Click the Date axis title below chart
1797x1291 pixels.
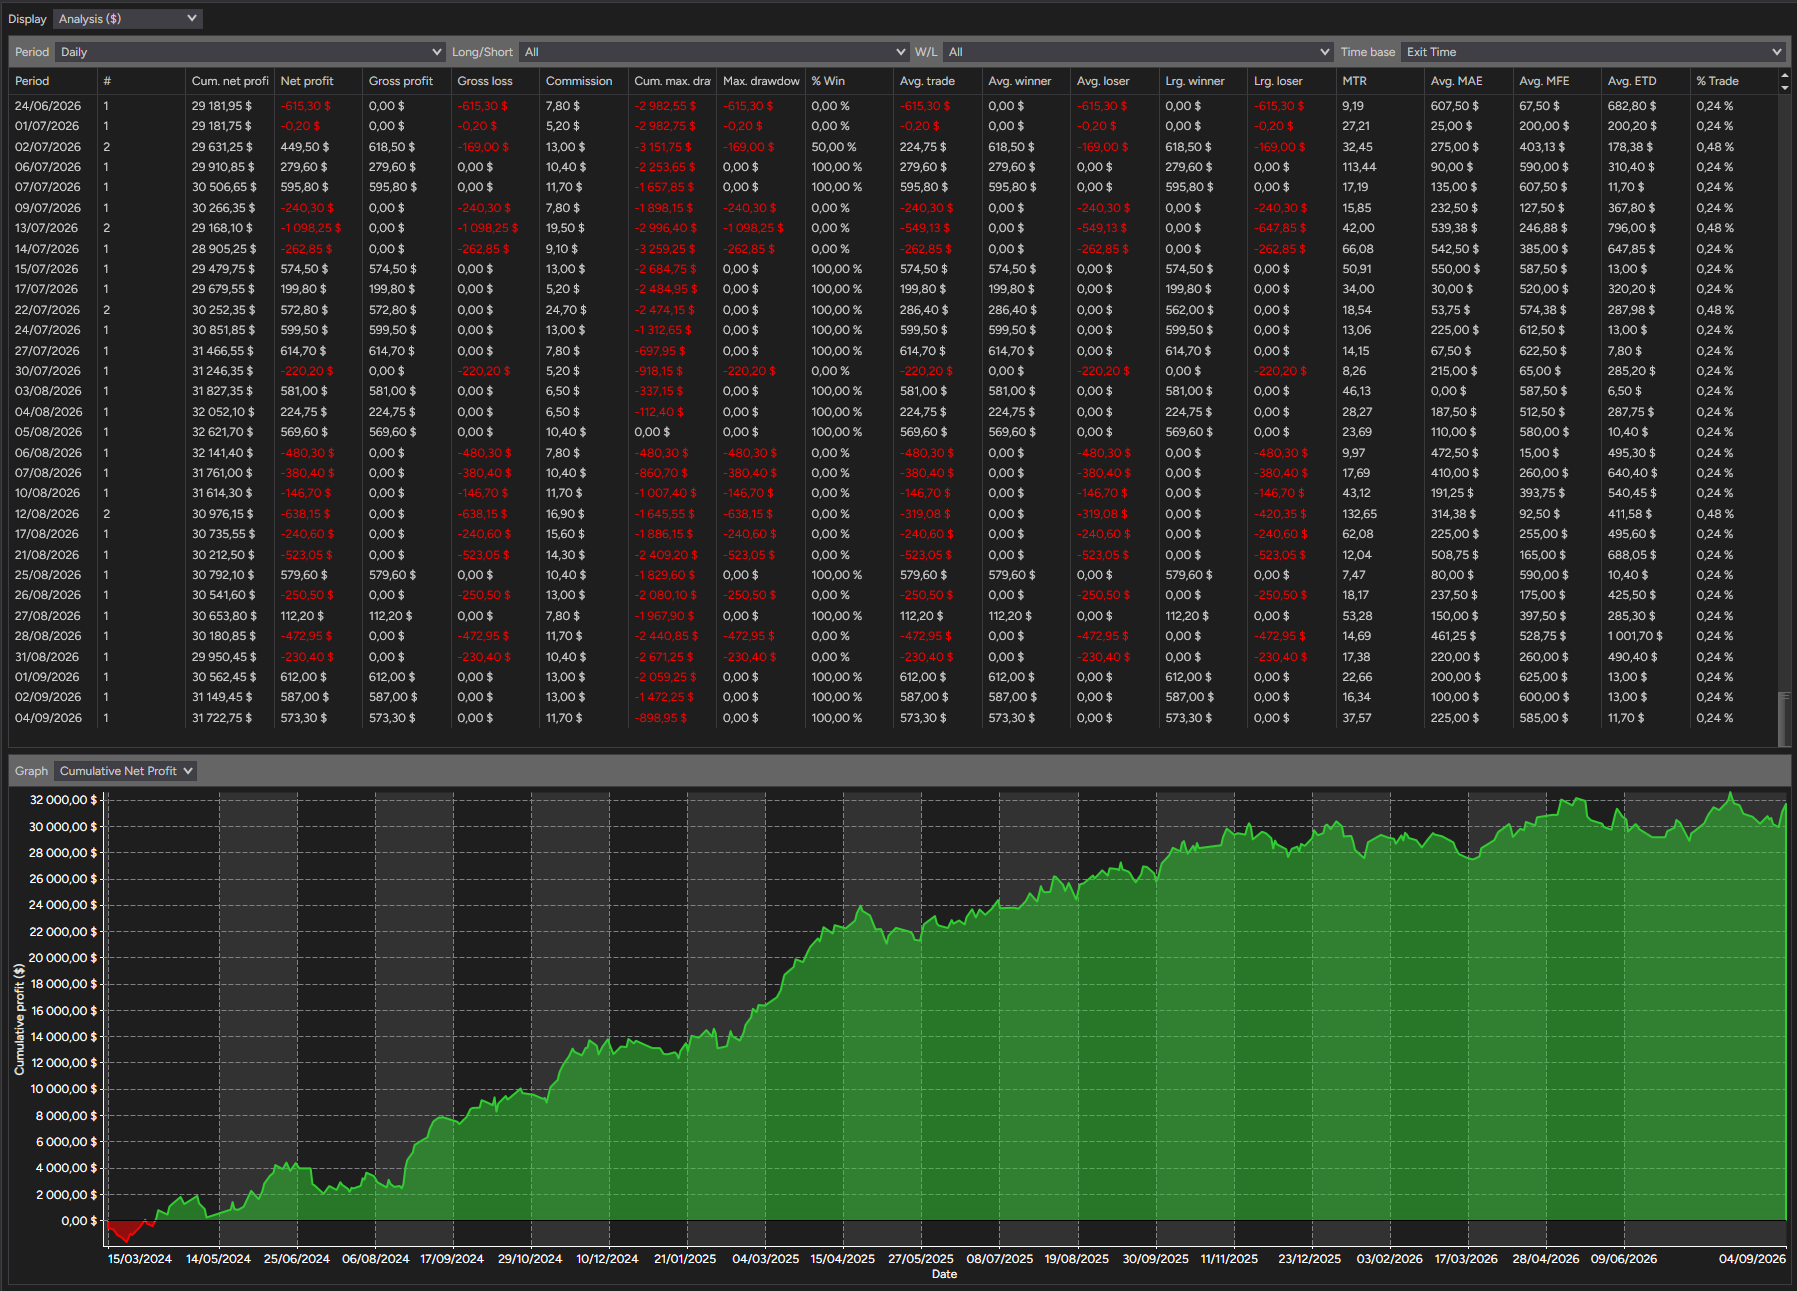pyautogui.click(x=944, y=1274)
